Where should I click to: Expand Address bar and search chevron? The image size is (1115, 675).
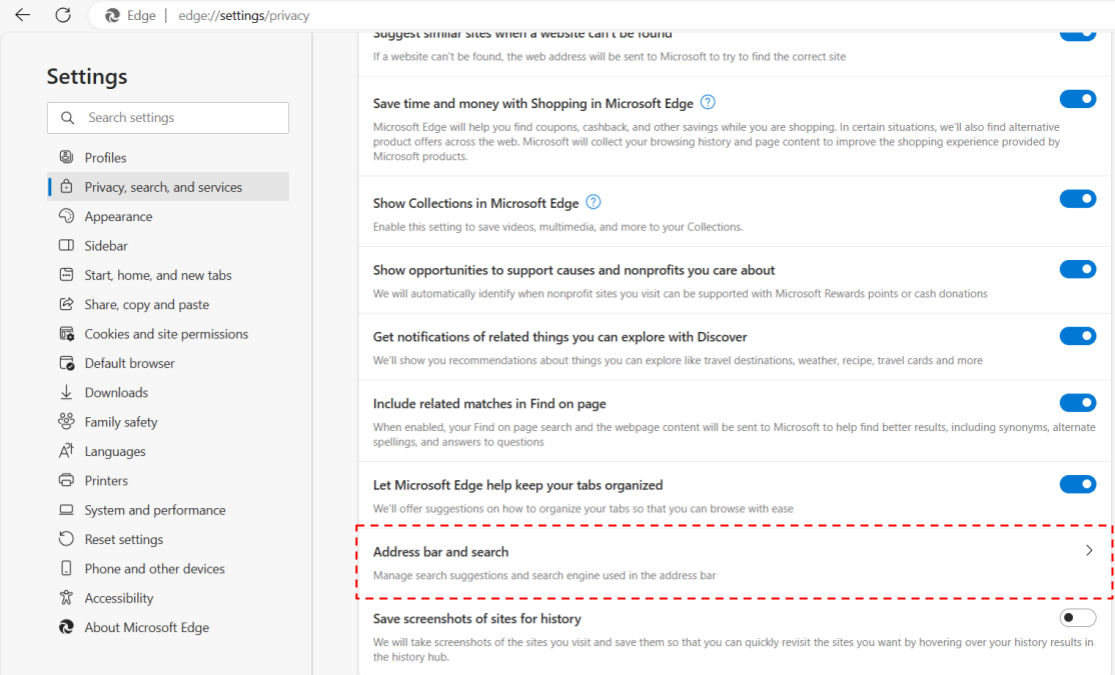1089,551
